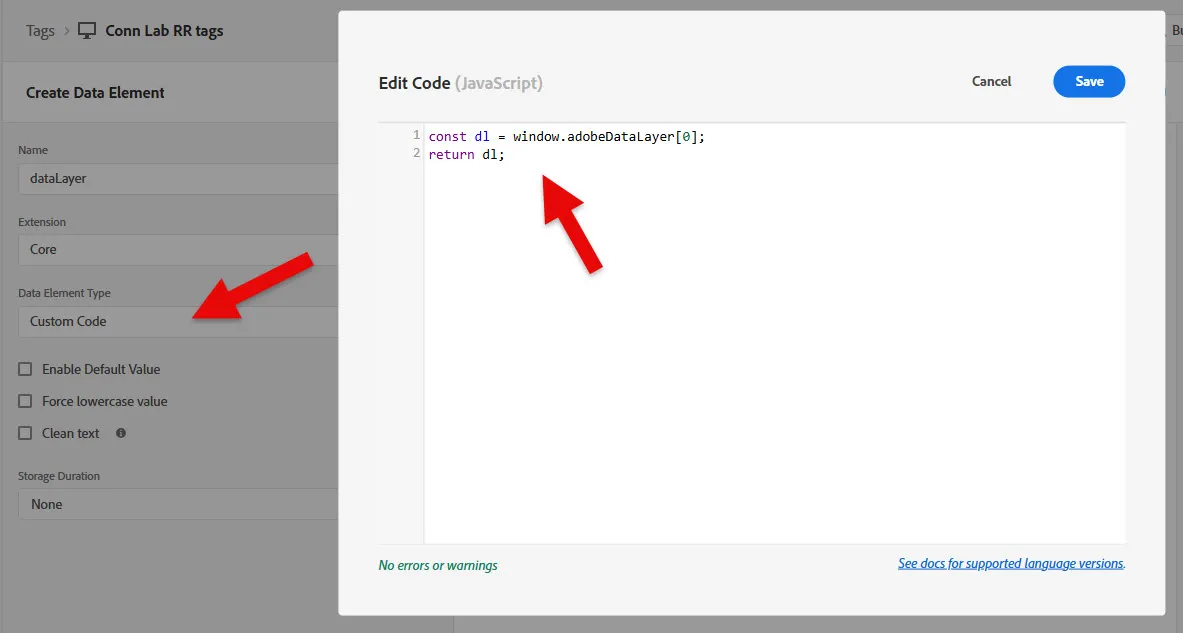
Task: Cancel the Edit Code dialog
Action: tap(991, 81)
